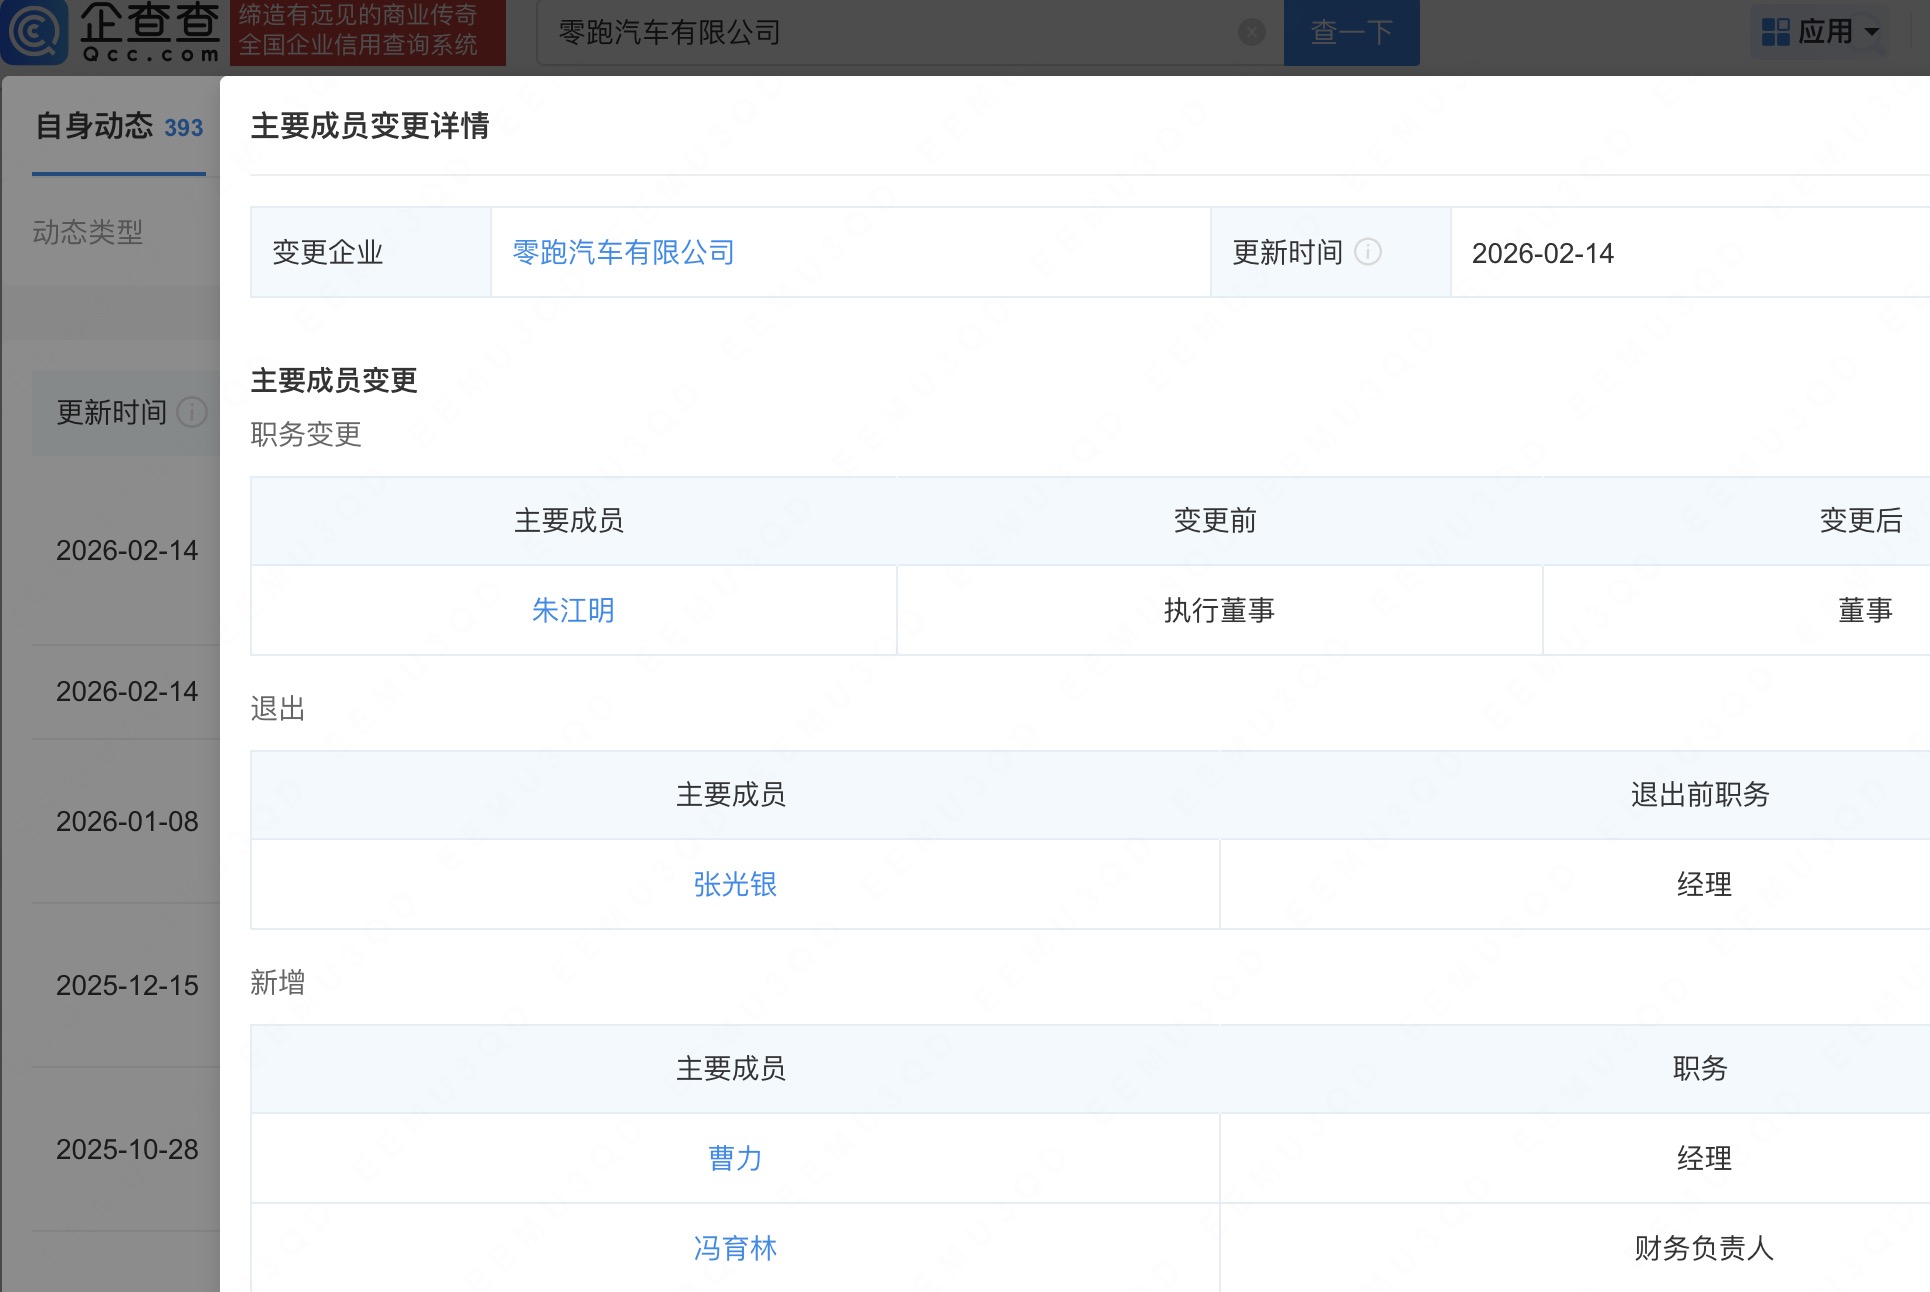The width and height of the screenshot is (1930, 1292).
Task: Click the 应用 grid icon
Action: click(1775, 32)
